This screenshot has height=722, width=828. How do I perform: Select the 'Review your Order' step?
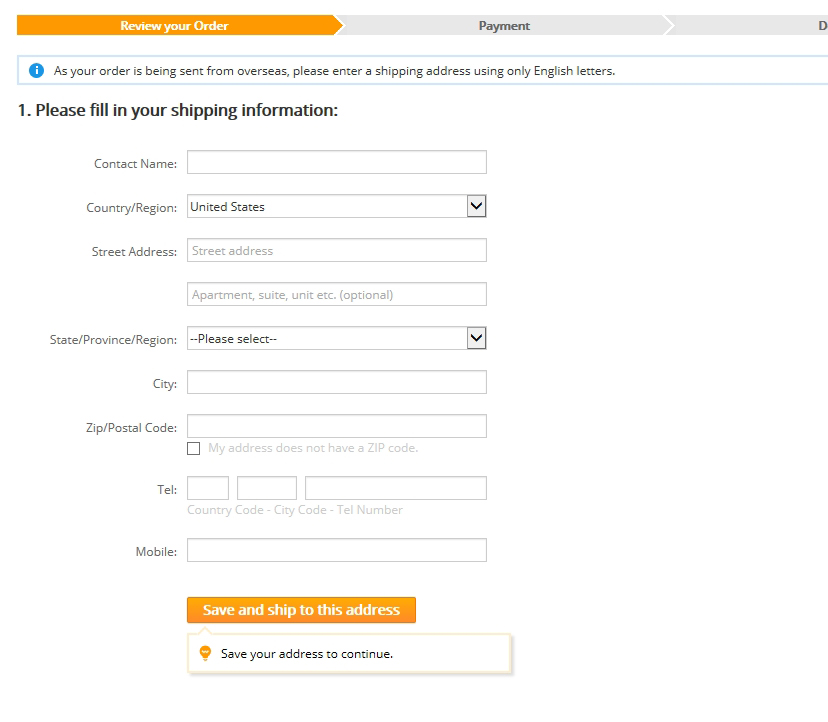pos(174,26)
